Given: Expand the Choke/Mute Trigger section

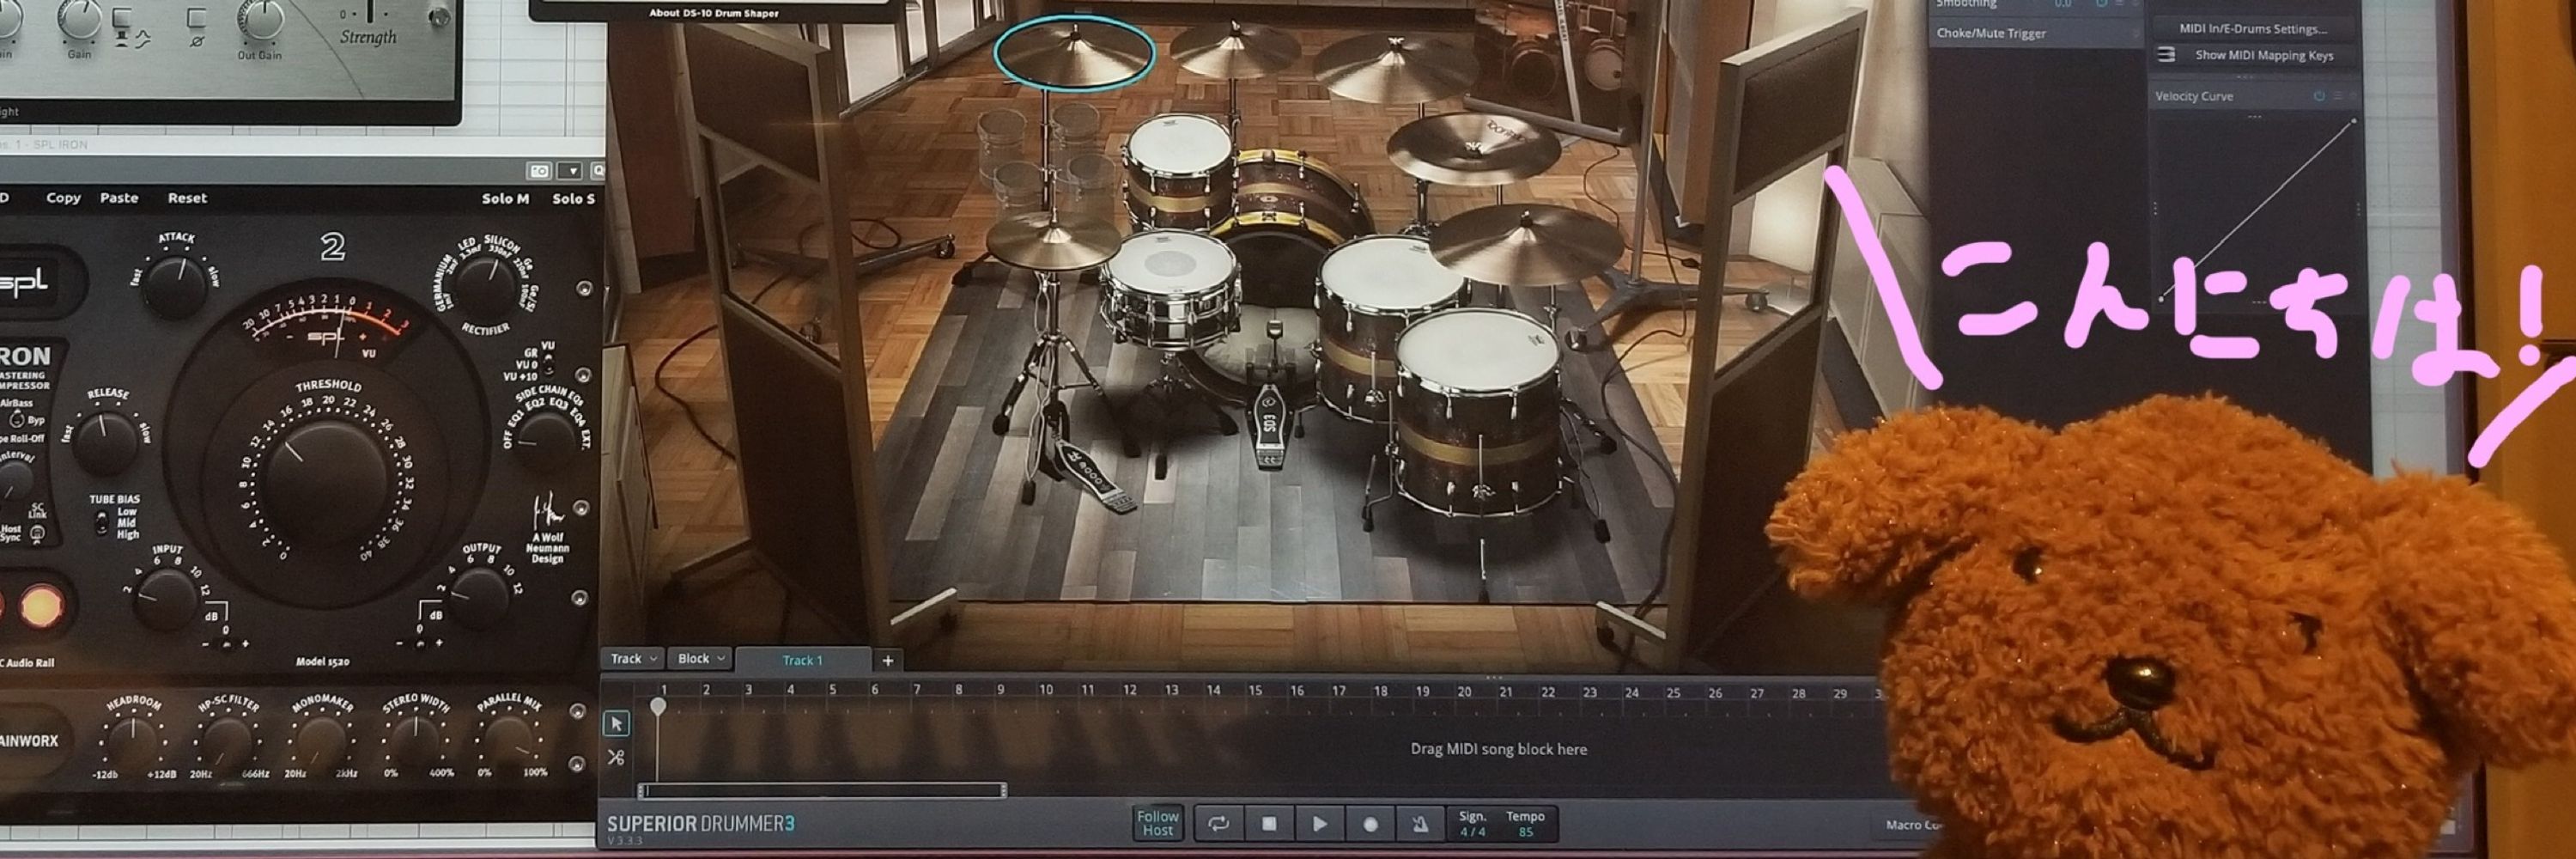Looking at the screenshot, I should click(x=2033, y=33).
